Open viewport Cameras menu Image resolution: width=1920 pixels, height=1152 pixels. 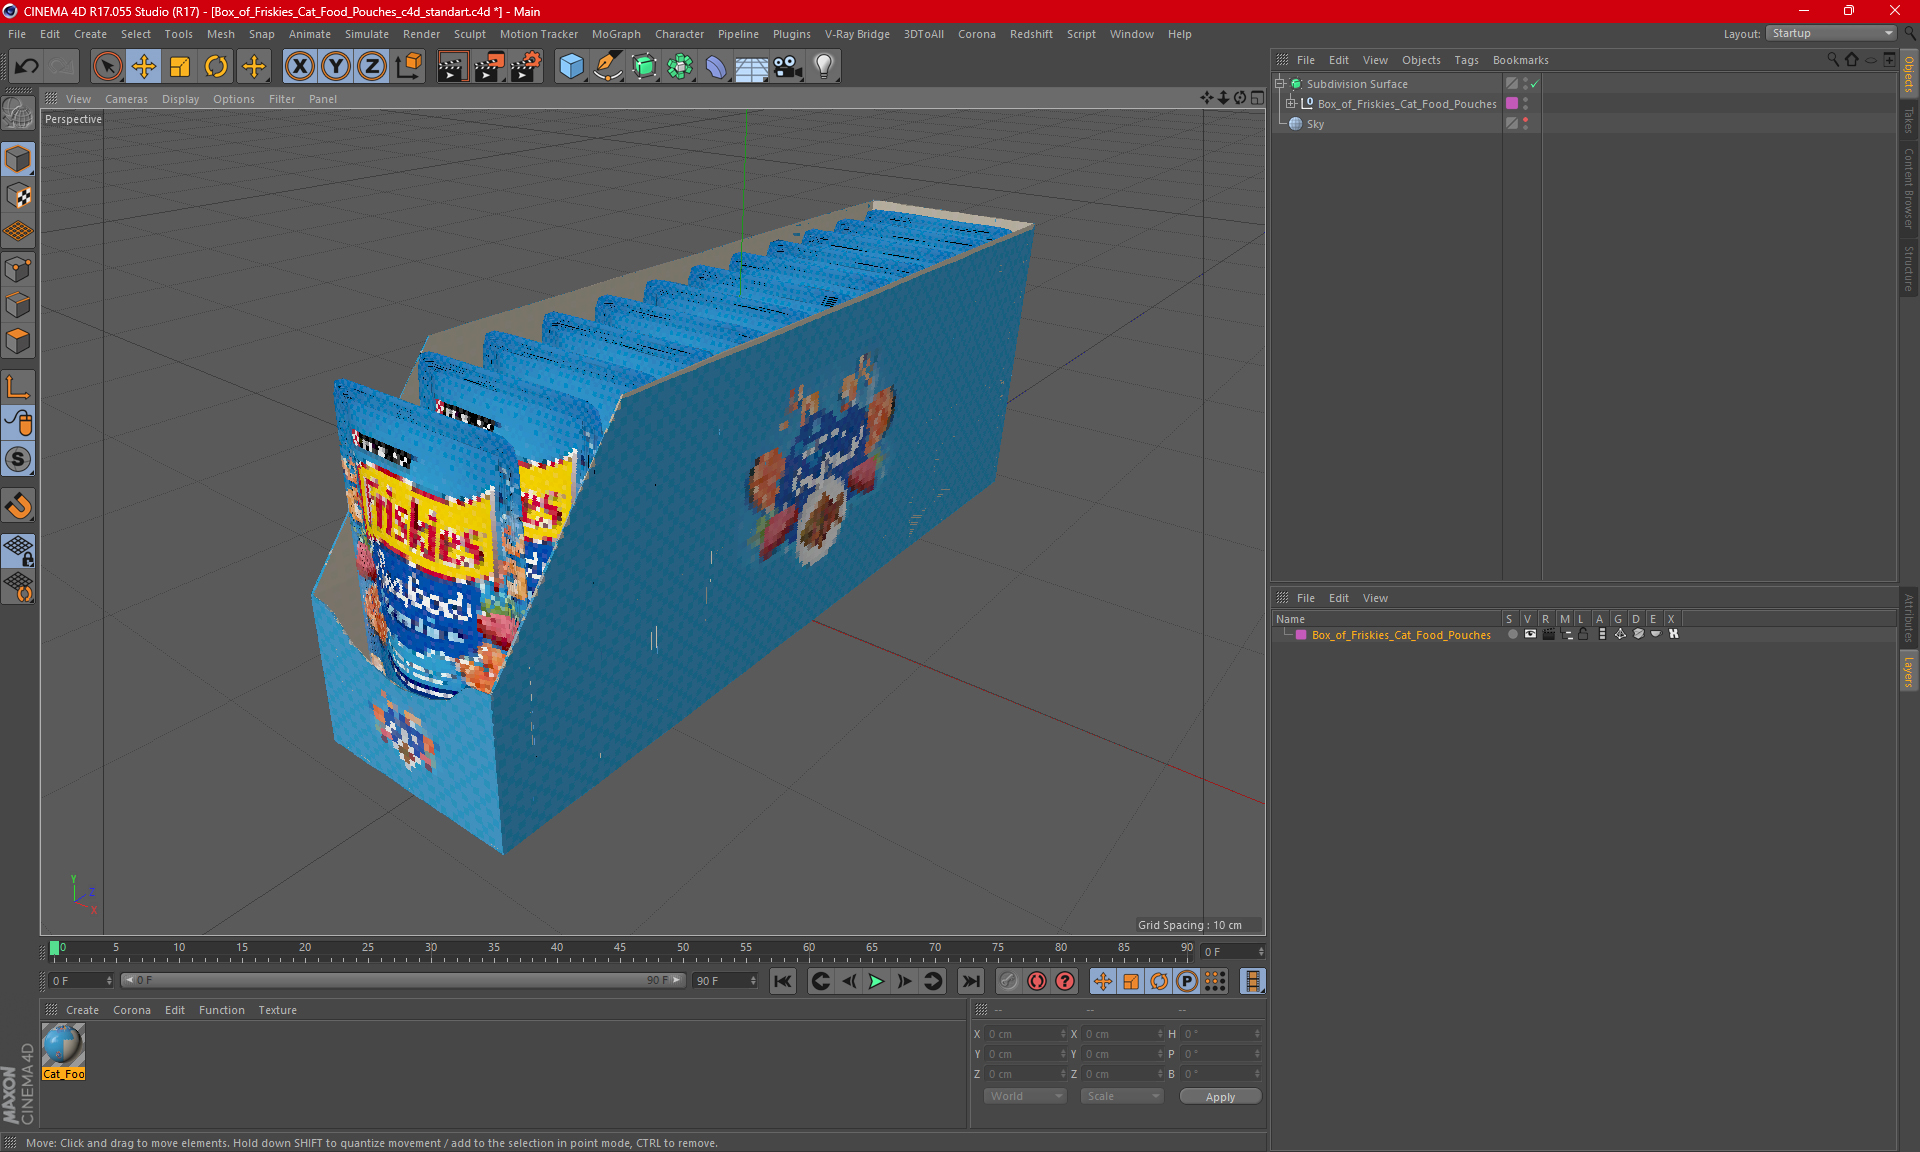tap(126, 99)
